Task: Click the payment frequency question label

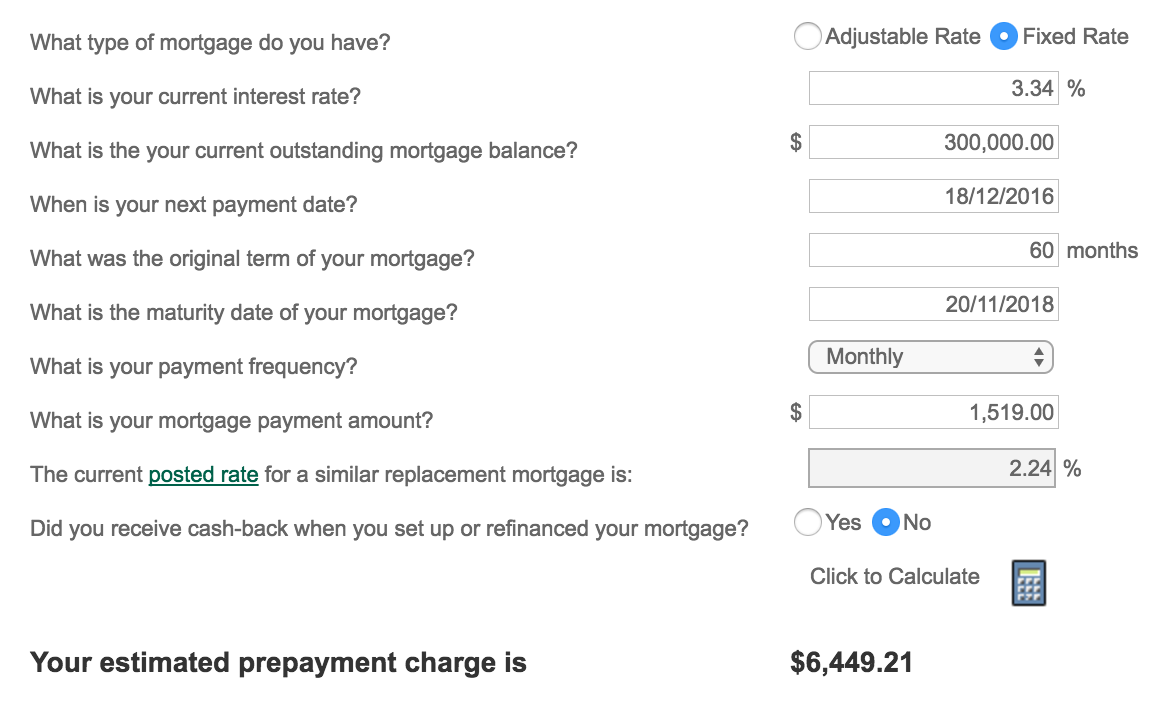Action: (x=193, y=366)
